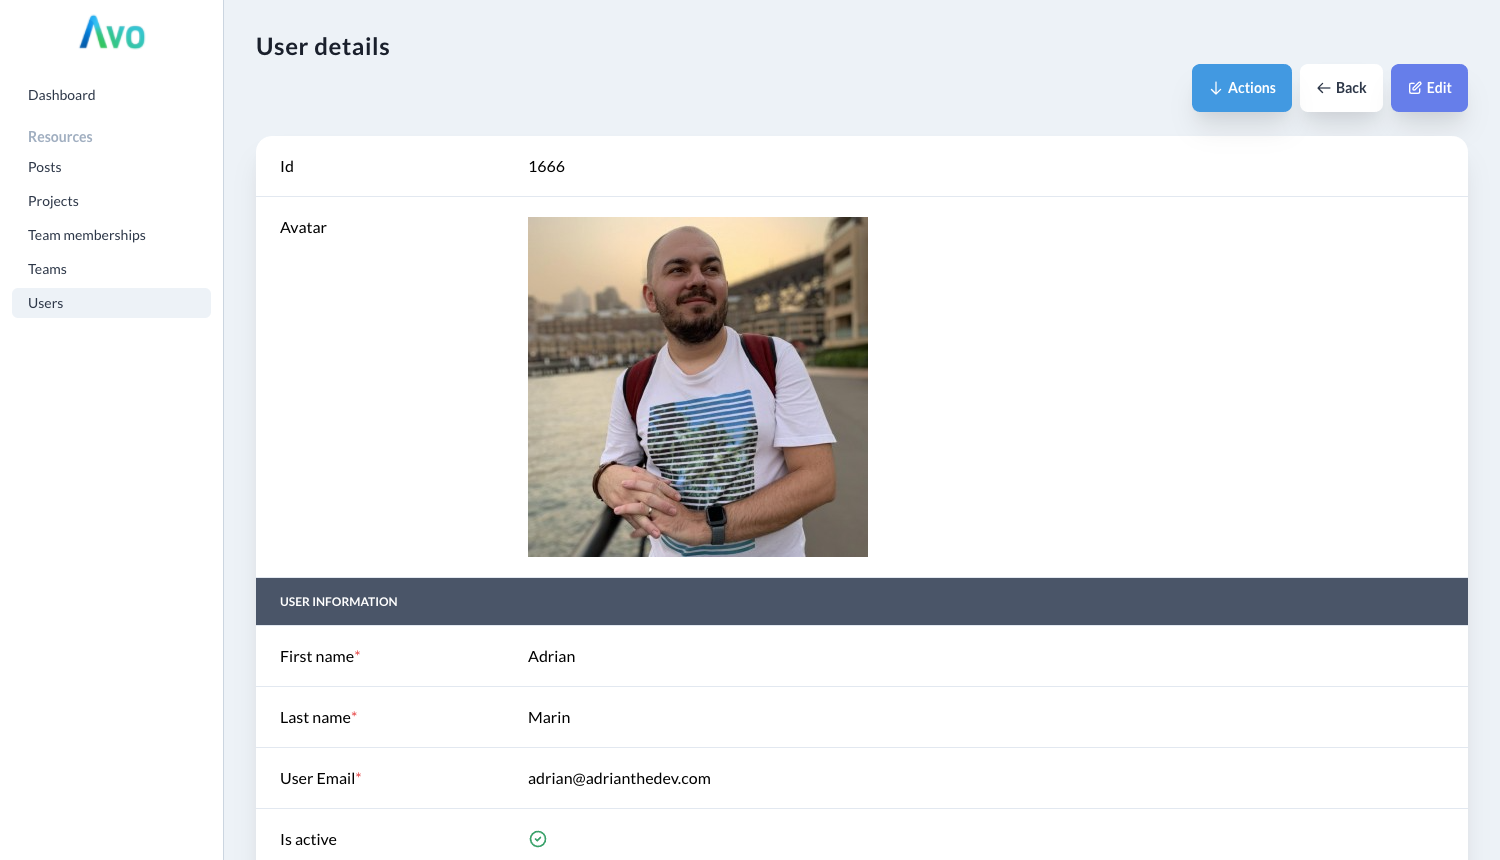Click the User Information section header

coord(862,602)
